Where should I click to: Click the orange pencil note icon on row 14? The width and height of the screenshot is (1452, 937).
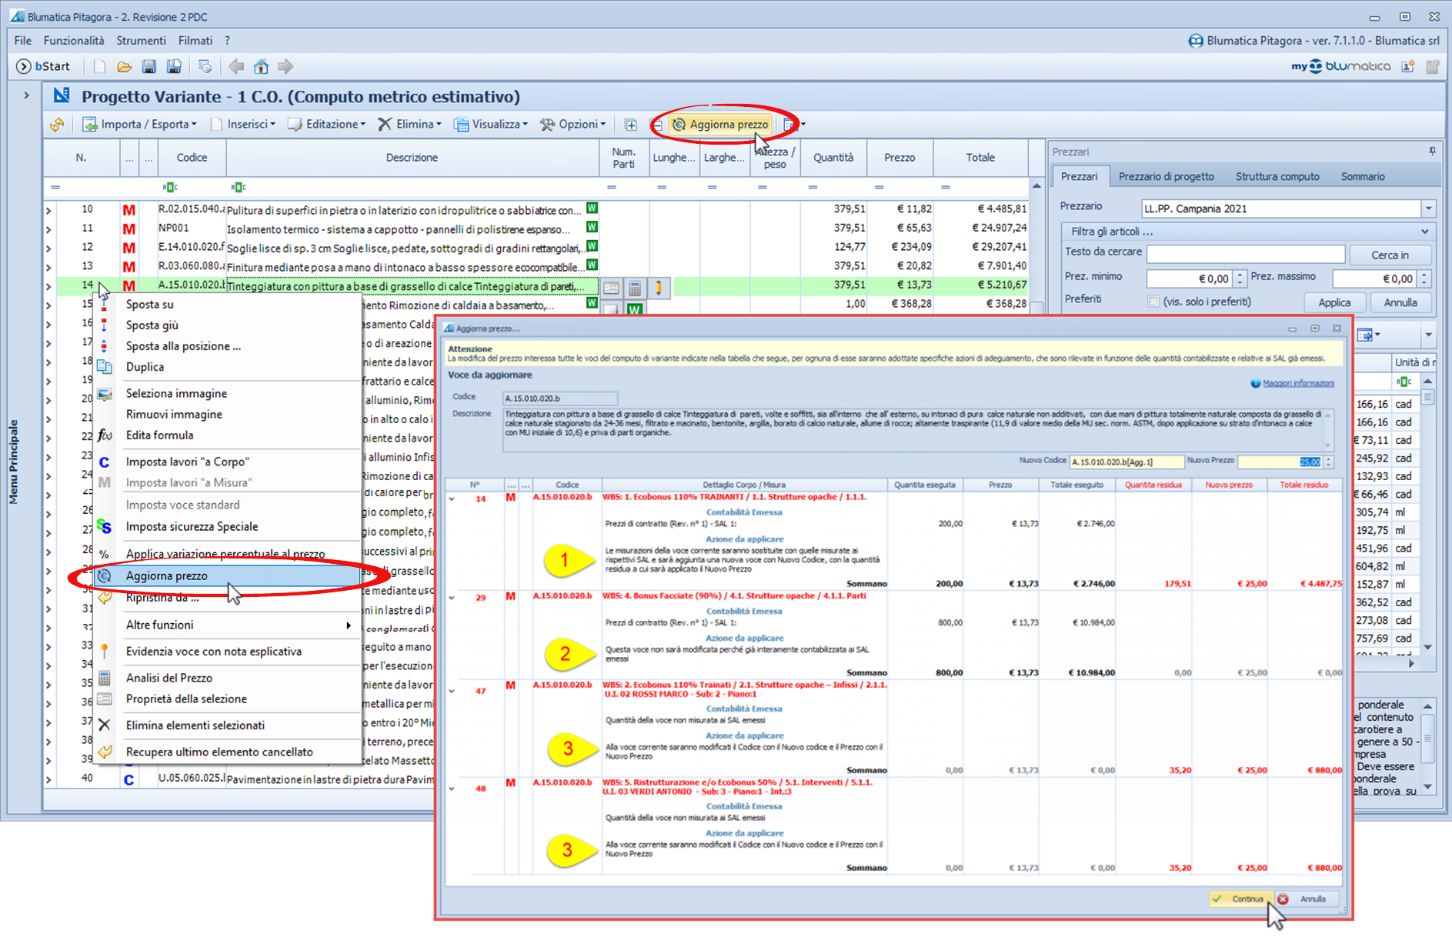pyautogui.click(x=659, y=288)
